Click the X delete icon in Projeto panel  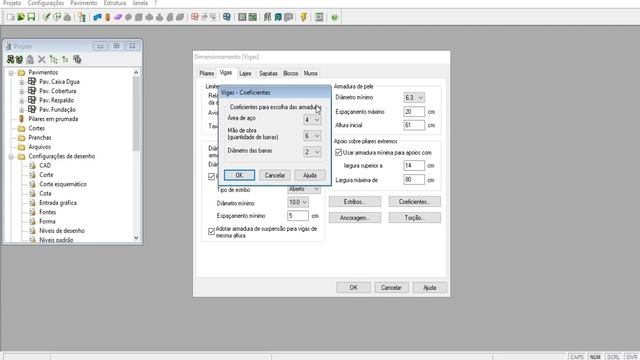(42, 60)
